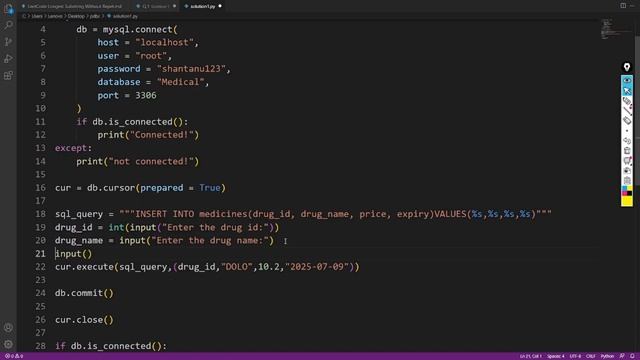Click on the "shantanu123" password string
This screenshot has width=640, height=360.
pos(191,69)
